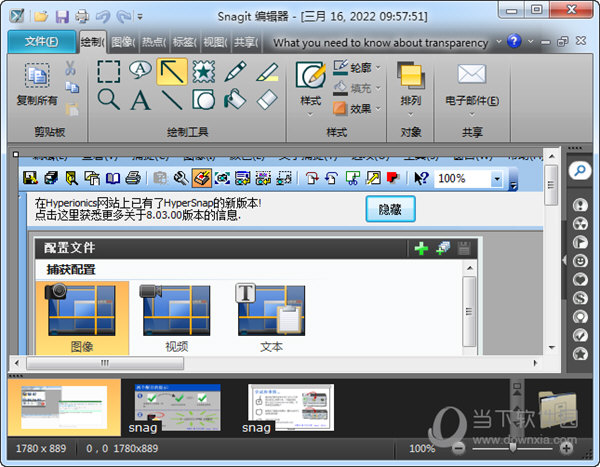Screen dimensions: 600x467
Task: Select the Text (文本) capture profile
Action: (x=271, y=318)
